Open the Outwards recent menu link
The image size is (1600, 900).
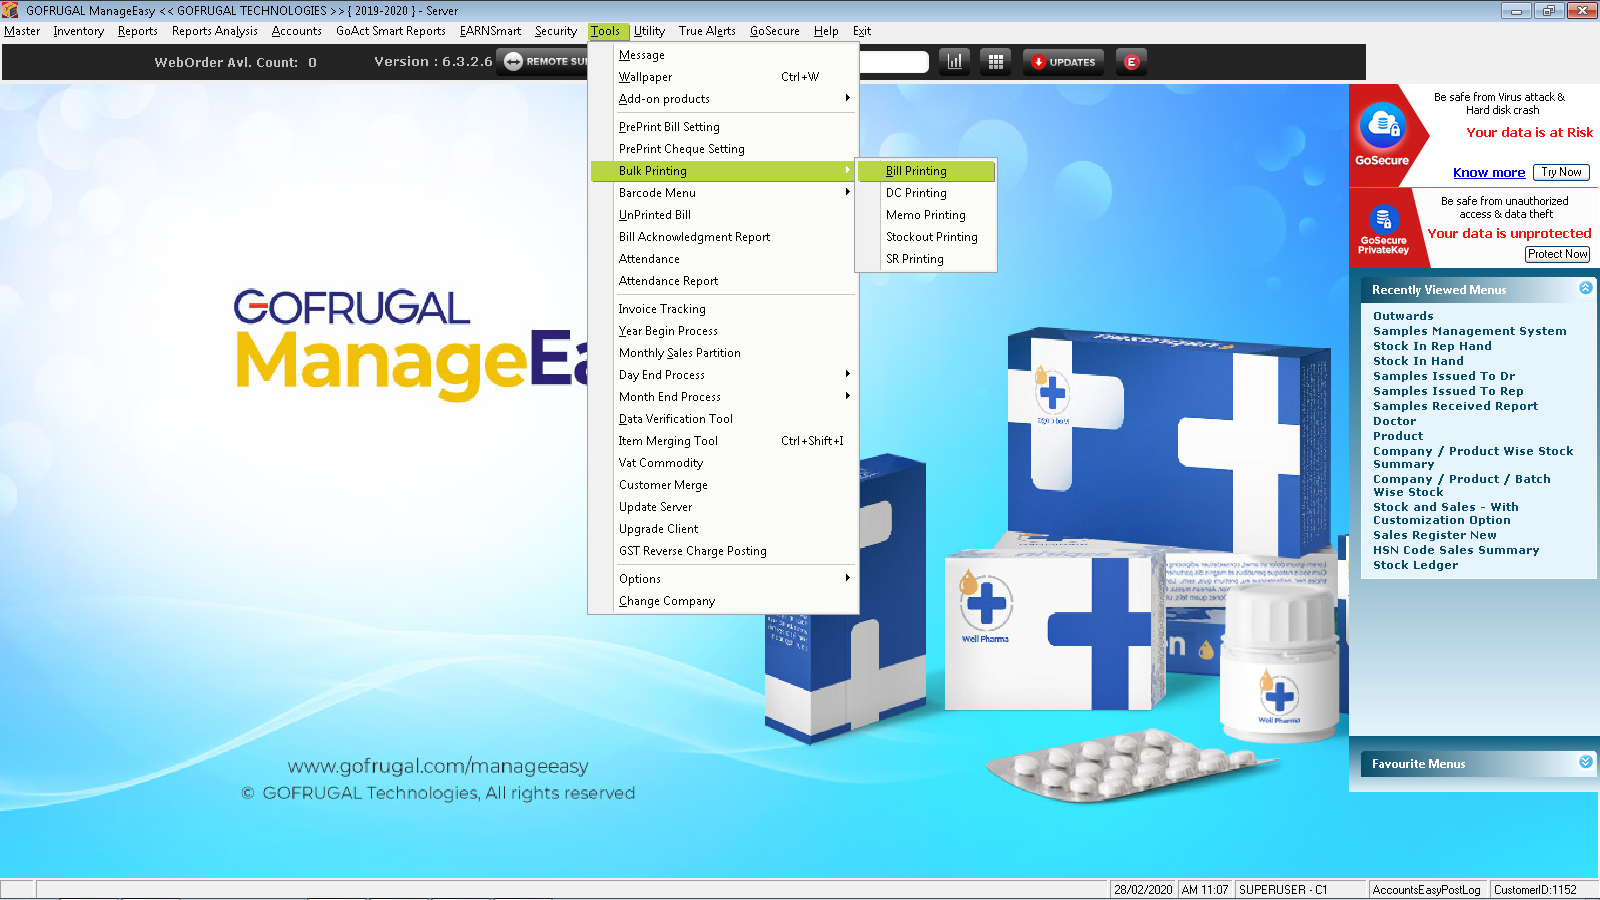point(1403,316)
